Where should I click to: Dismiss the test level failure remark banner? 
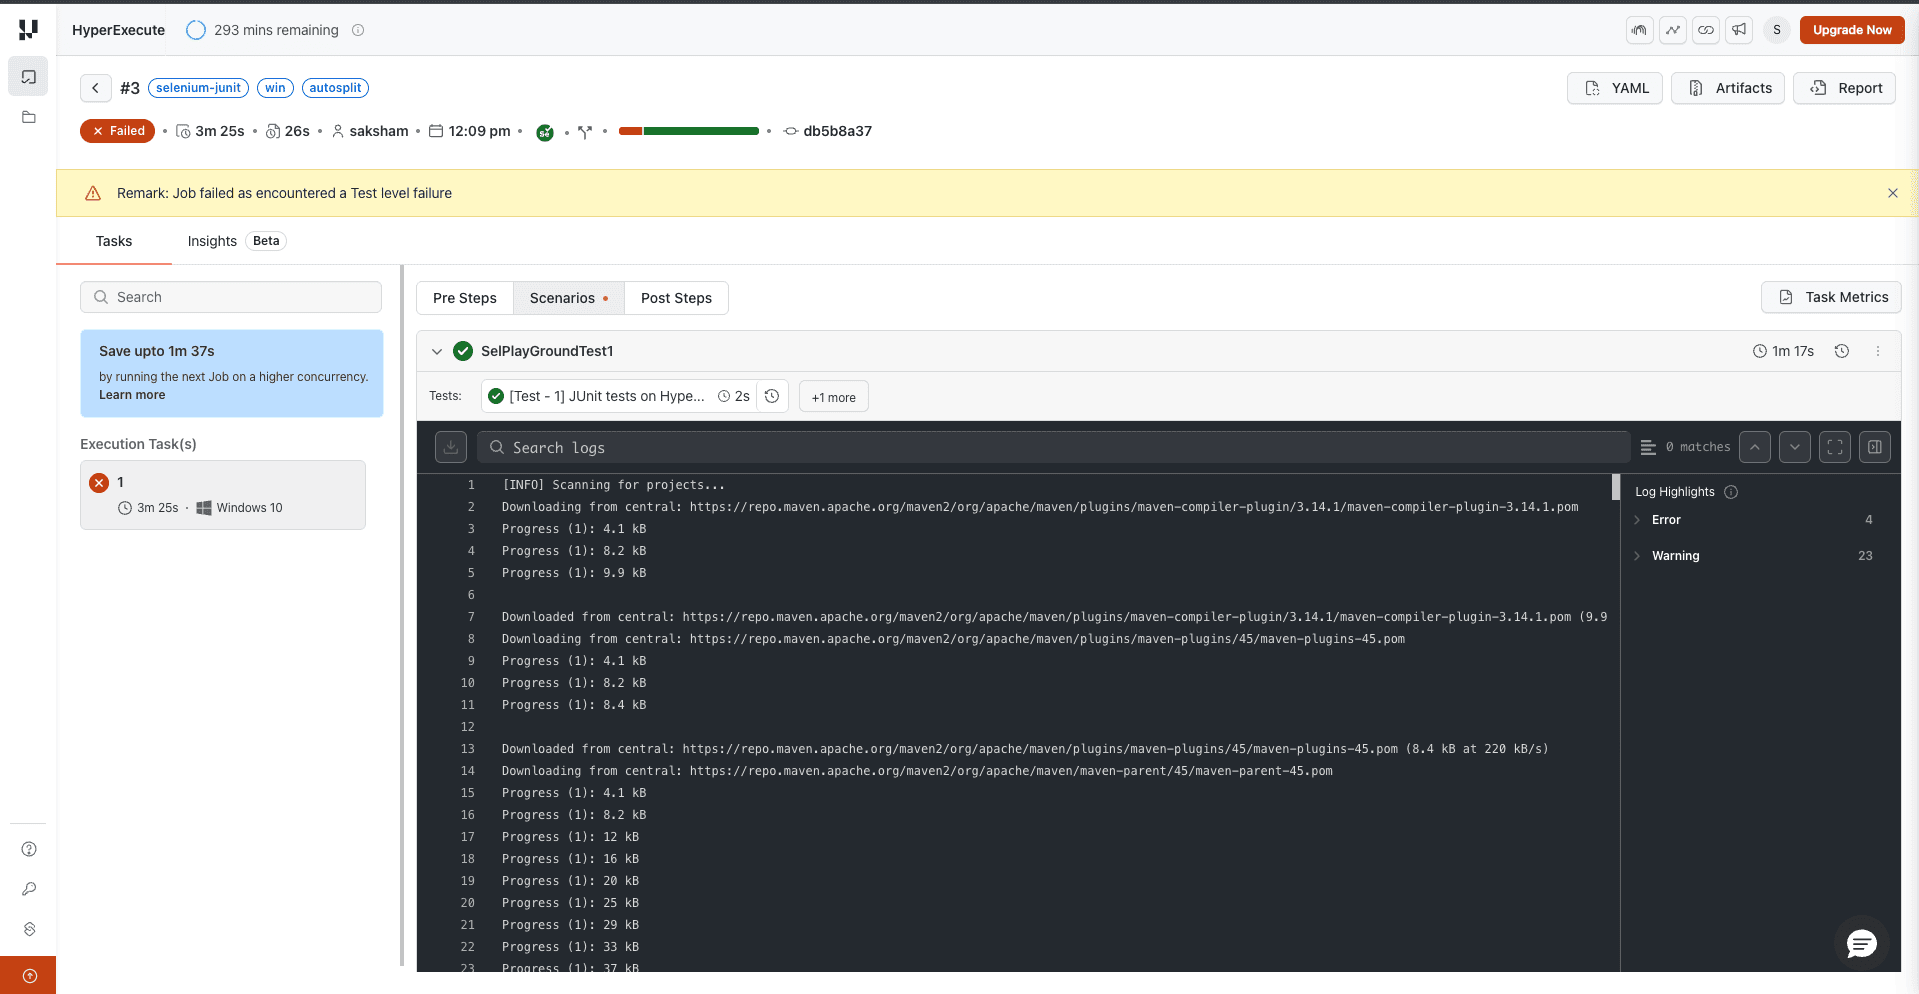tap(1893, 193)
